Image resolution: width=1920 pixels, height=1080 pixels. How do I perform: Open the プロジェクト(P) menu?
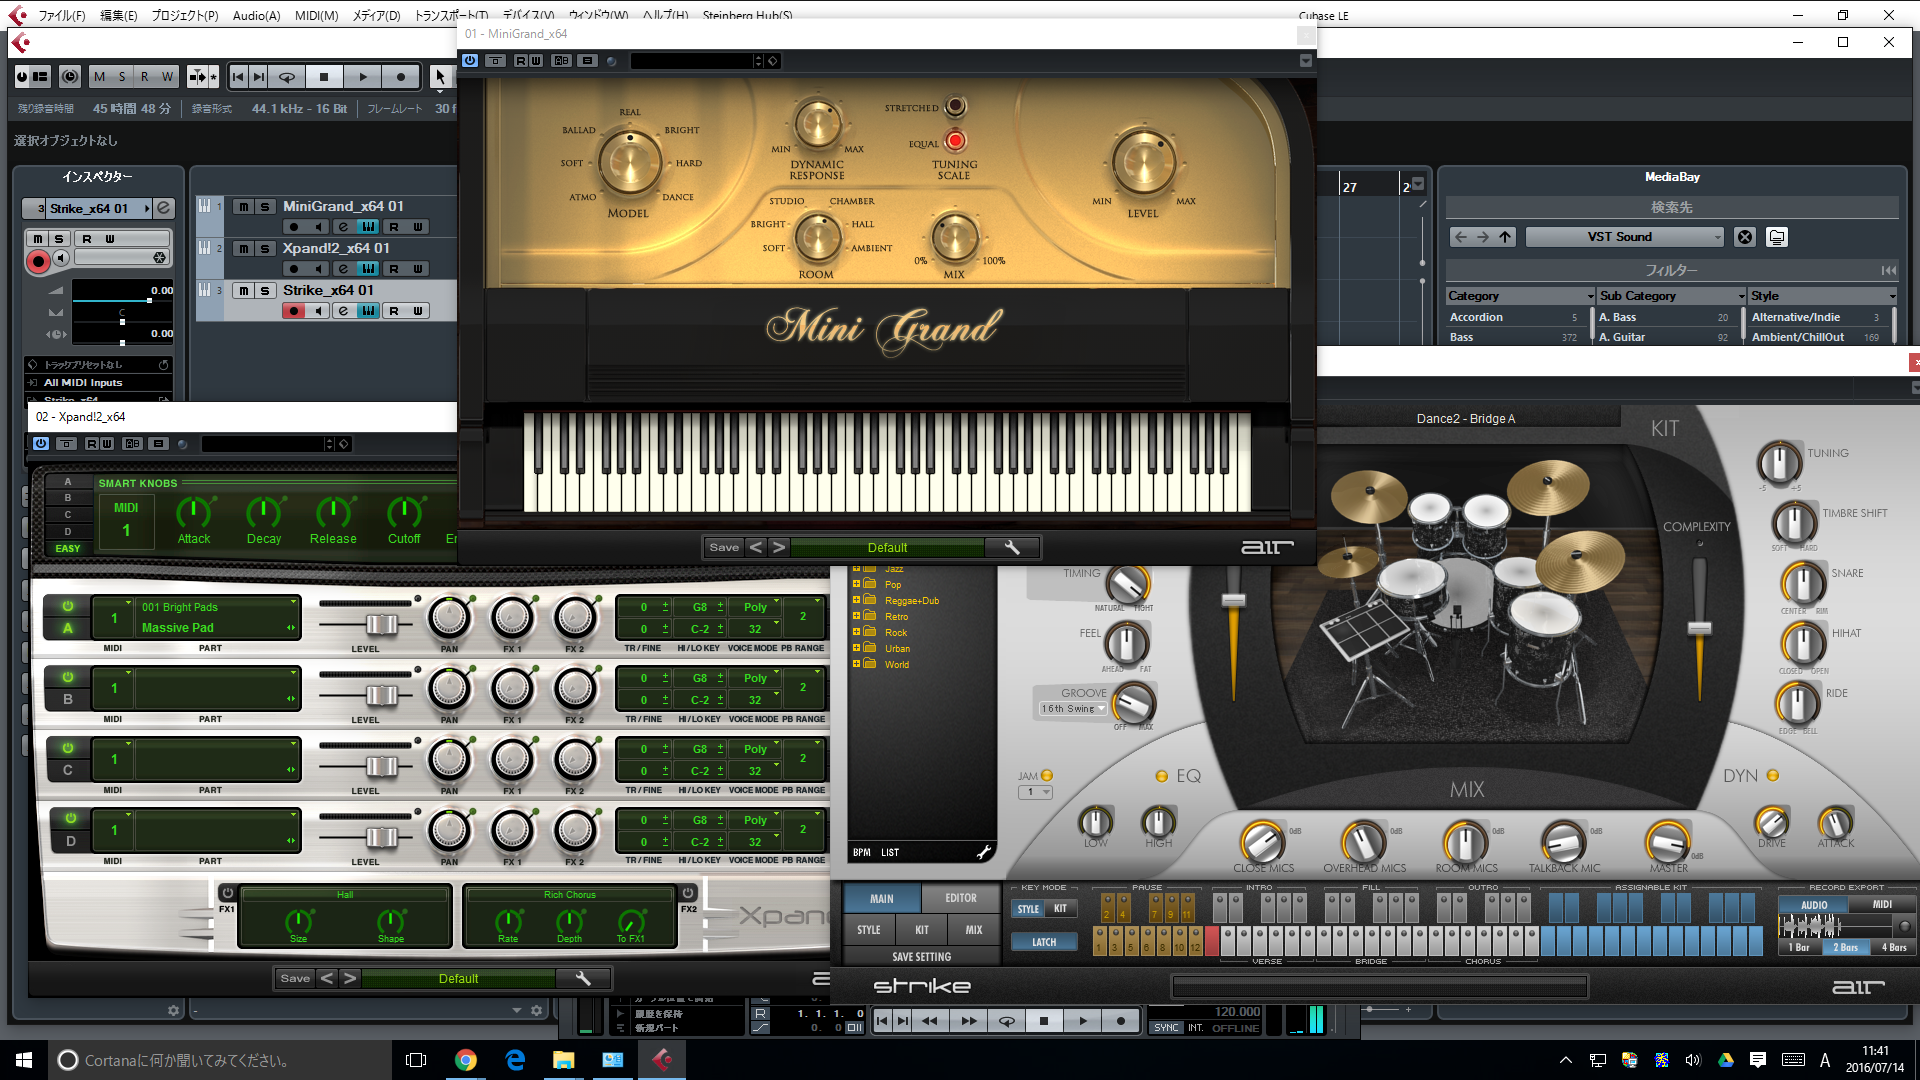click(x=185, y=15)
